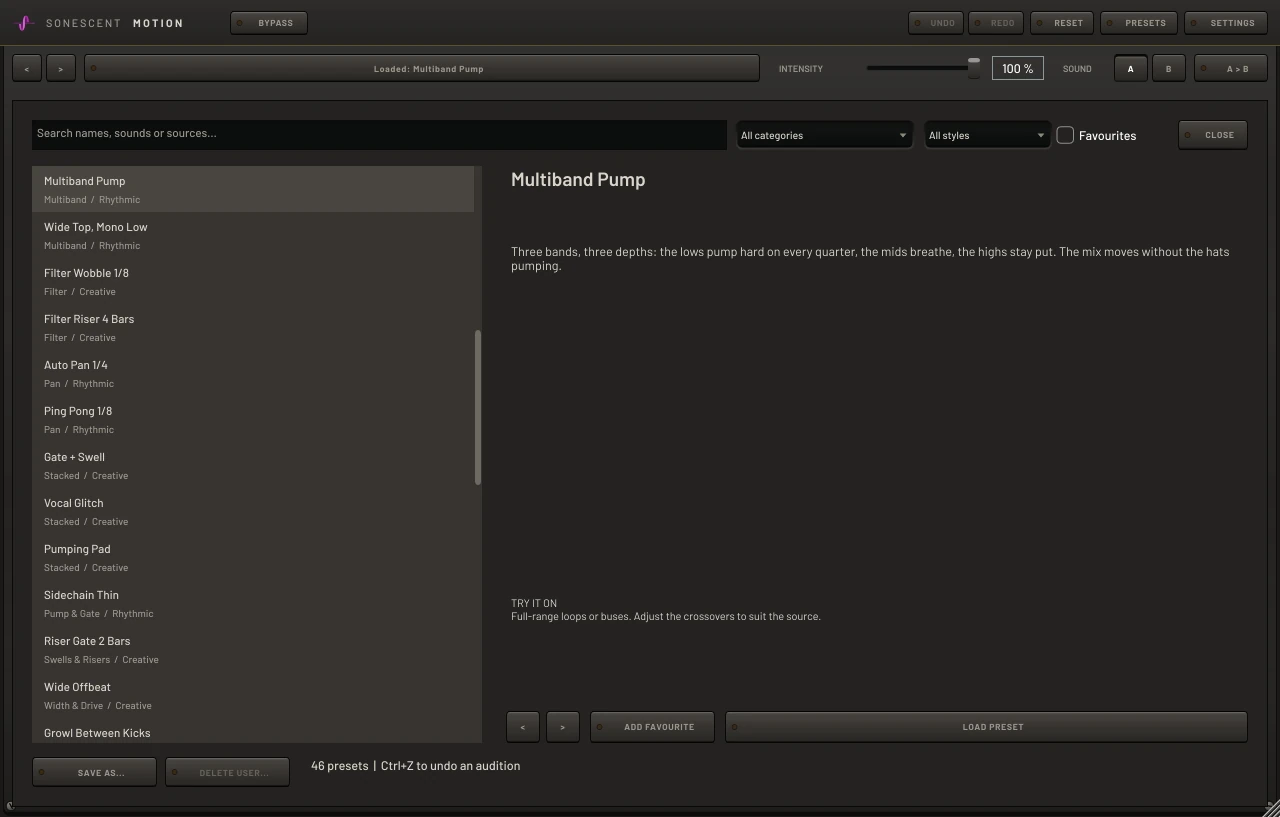Open the All categories dropdown
1280x817 pixels.
click(x=824, y=135)
